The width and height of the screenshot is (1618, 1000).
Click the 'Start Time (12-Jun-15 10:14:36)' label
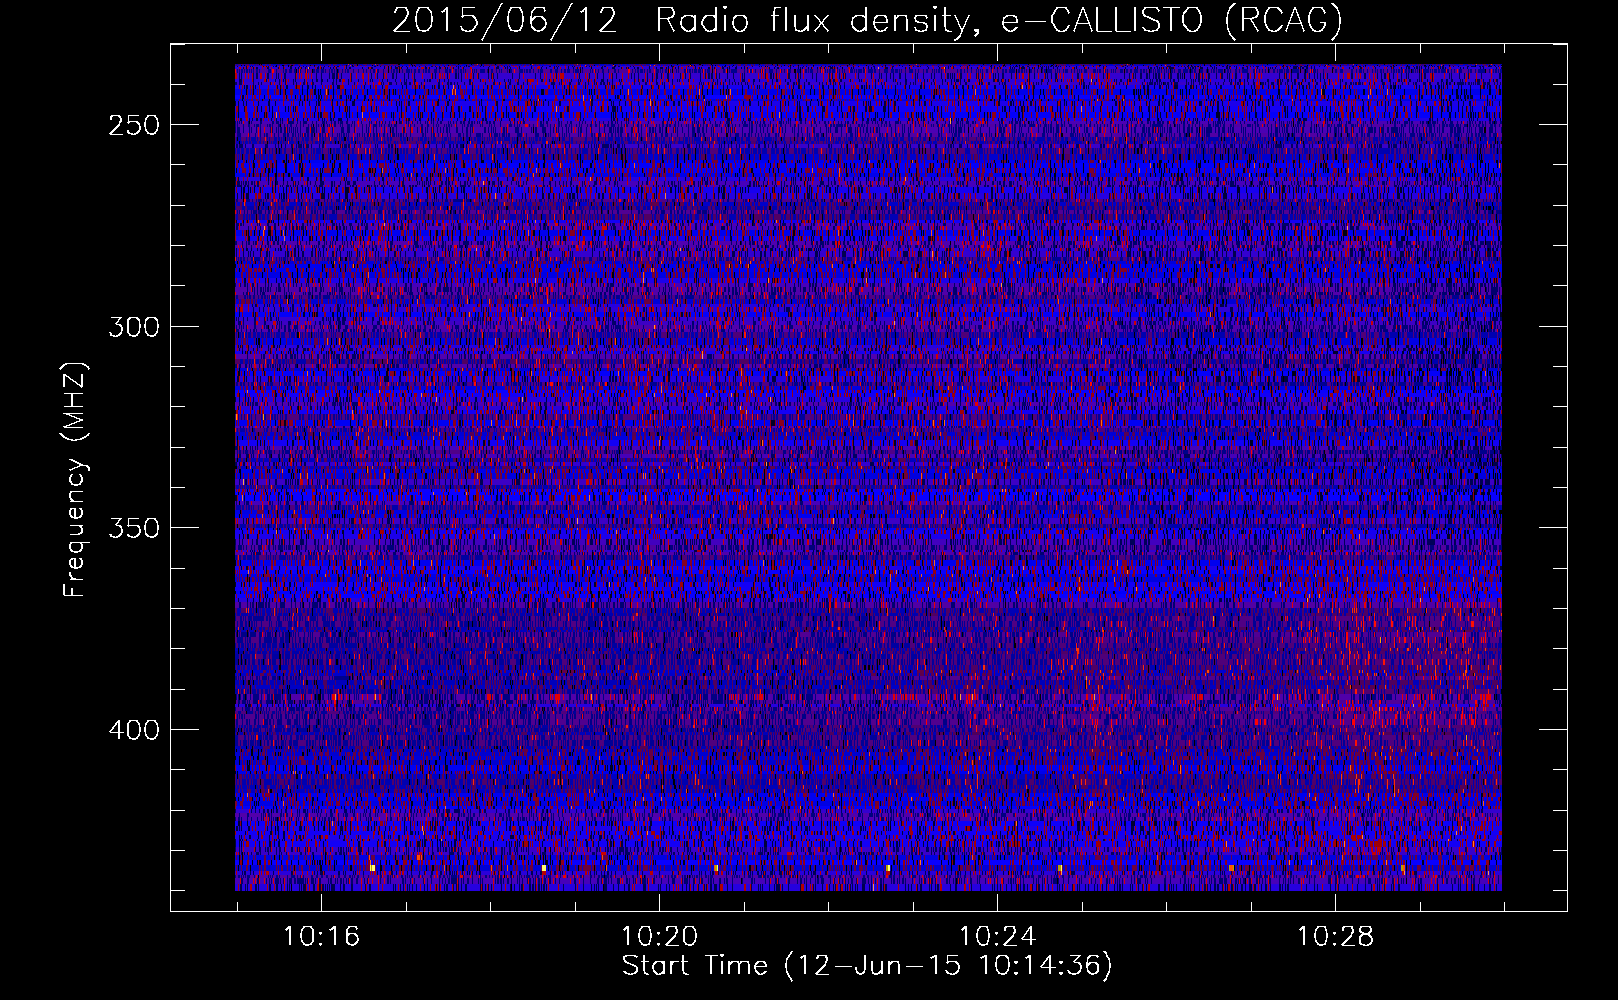(x=867, y=966)
